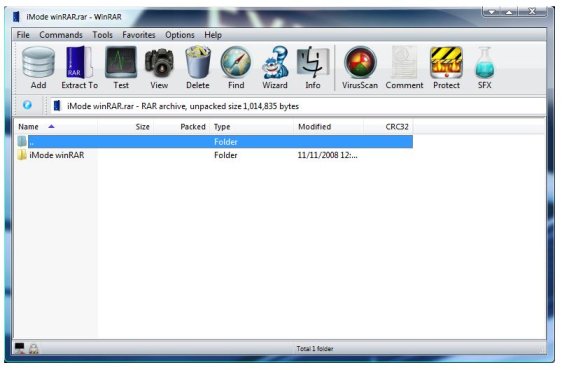Click the 'Total 1 folder' status text
Image resolution: width=562 pixels, height=370 pixels.
pos(315,348)
